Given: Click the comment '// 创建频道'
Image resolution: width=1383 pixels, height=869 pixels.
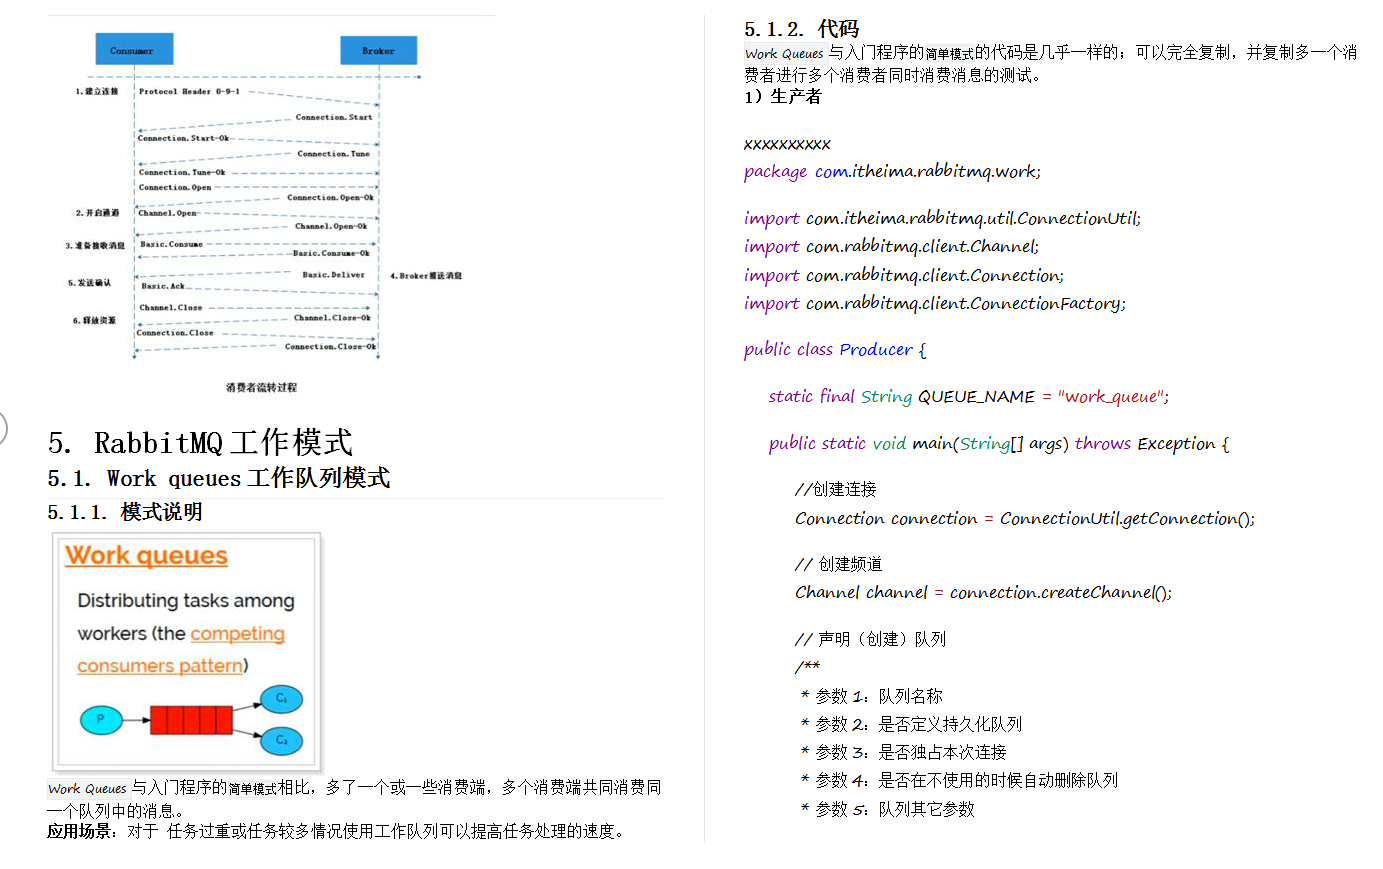Looking at the screenshot, I should [x=839, y=564].
